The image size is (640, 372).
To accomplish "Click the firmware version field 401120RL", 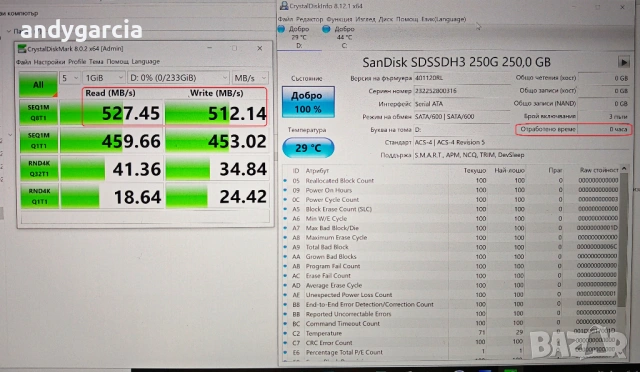I will coord(462,78).
